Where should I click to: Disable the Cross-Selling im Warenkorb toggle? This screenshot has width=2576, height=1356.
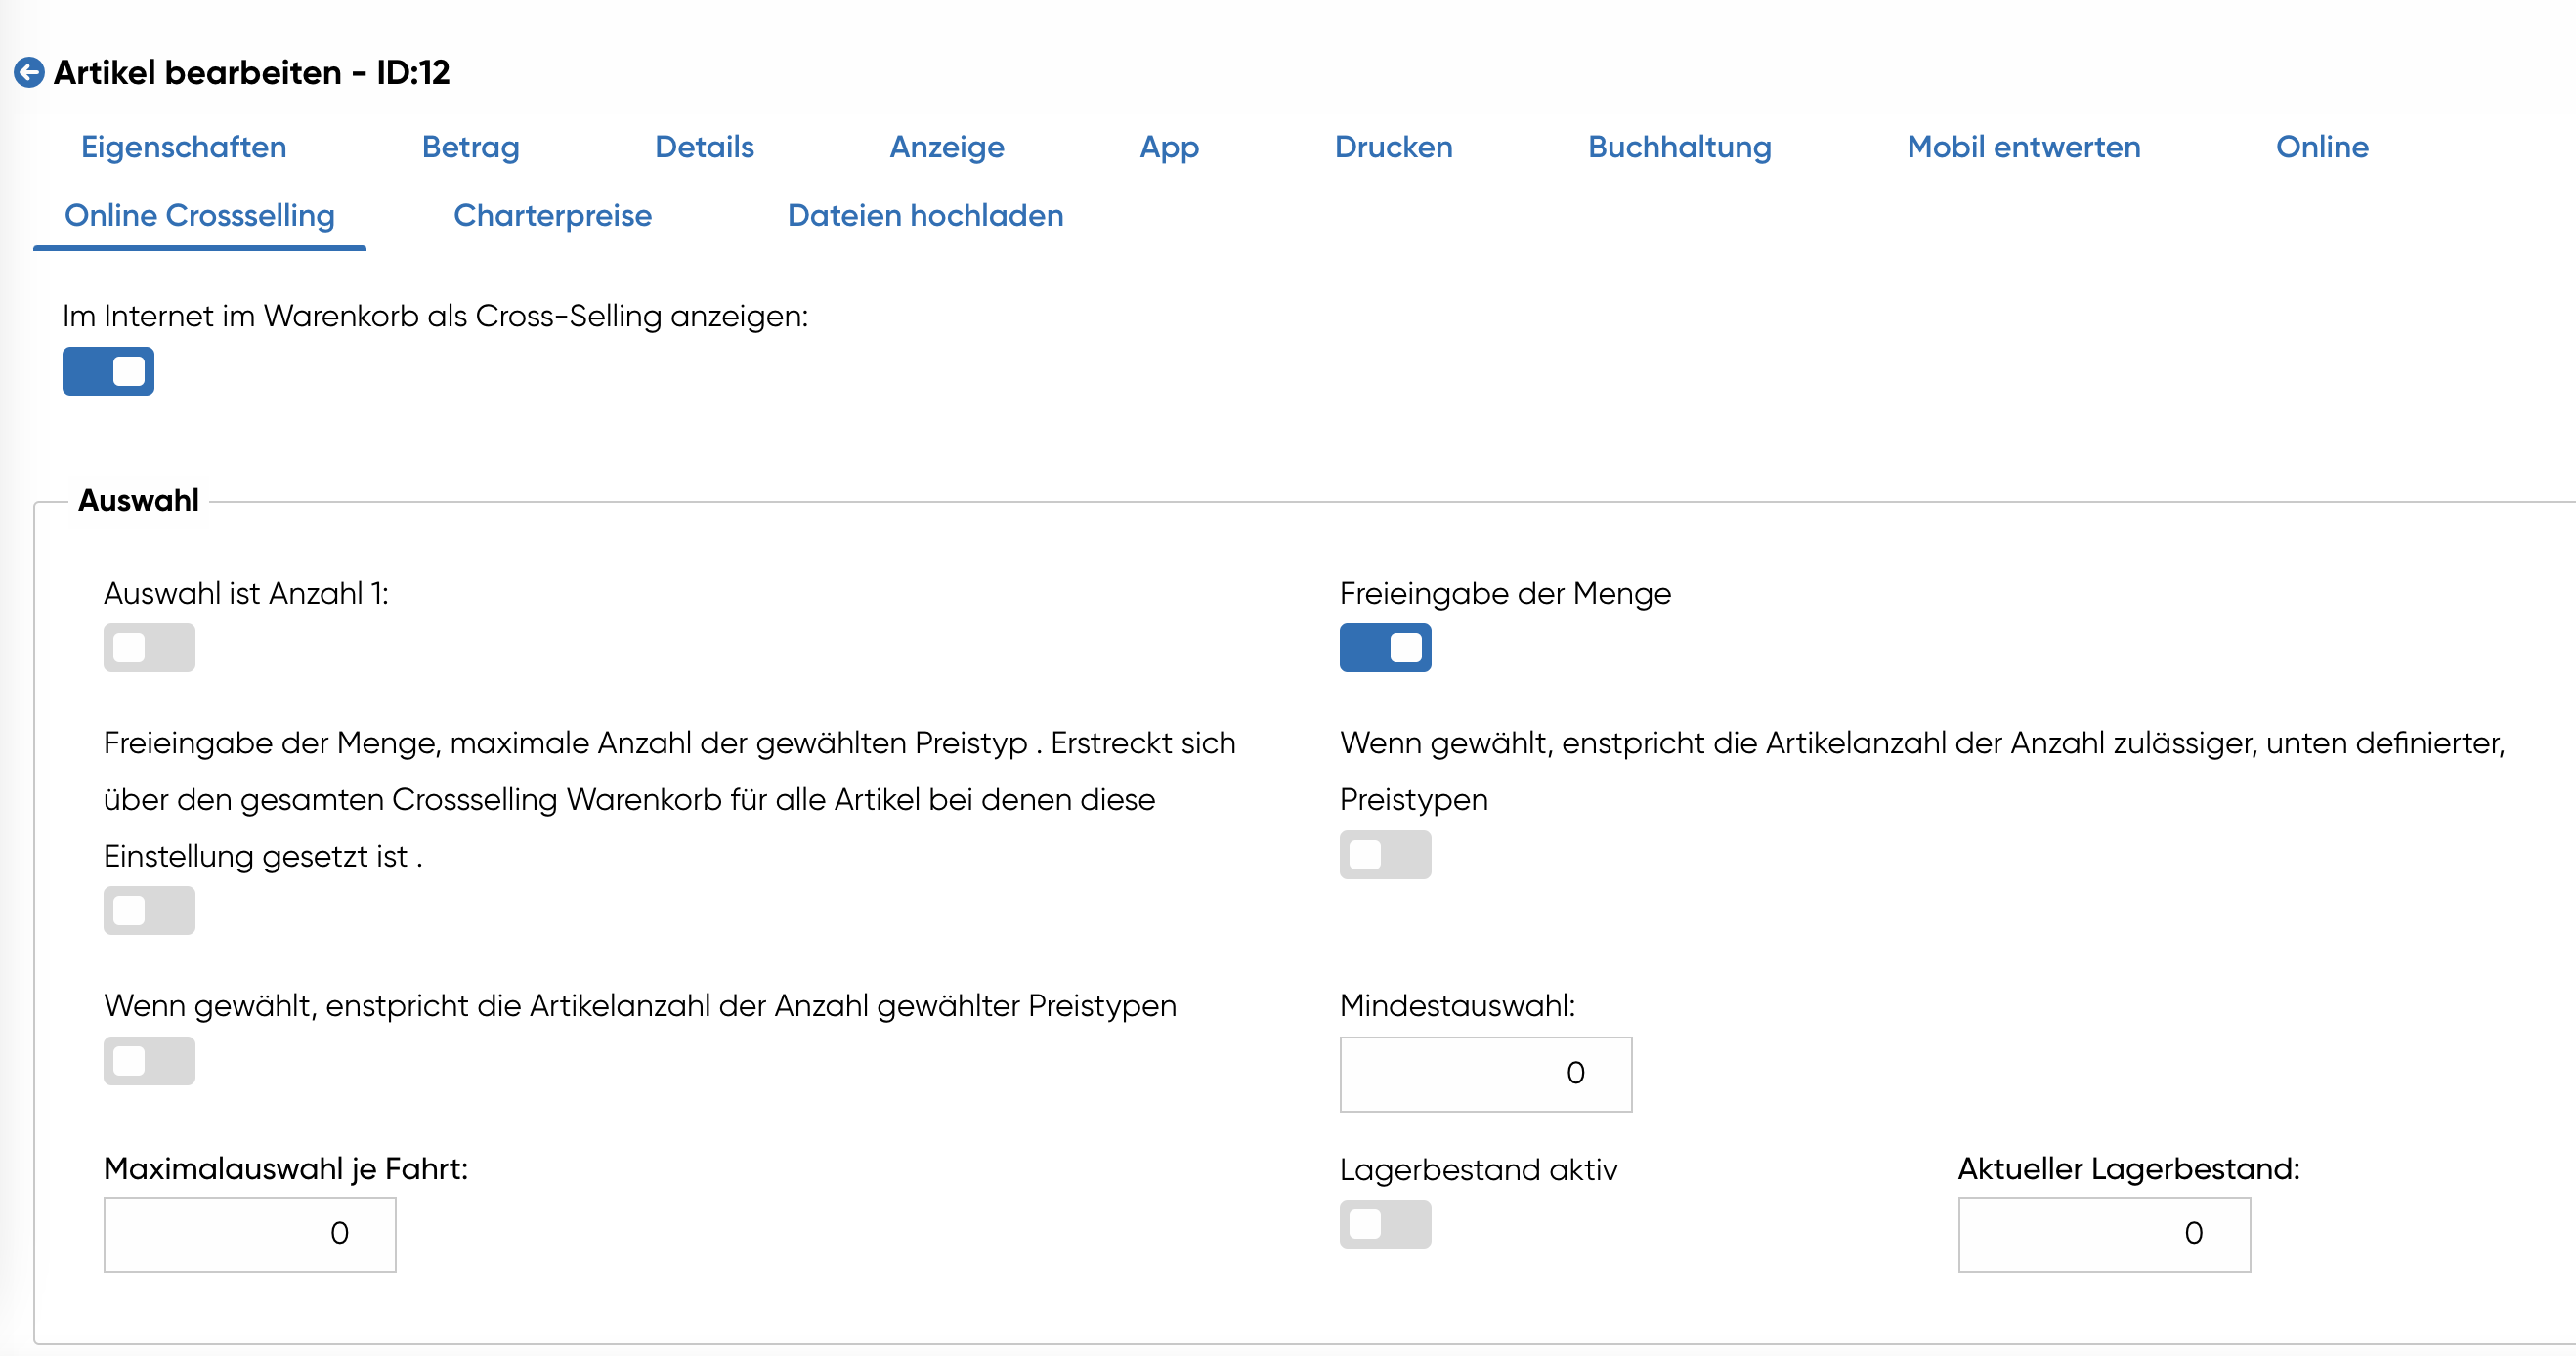108,371
